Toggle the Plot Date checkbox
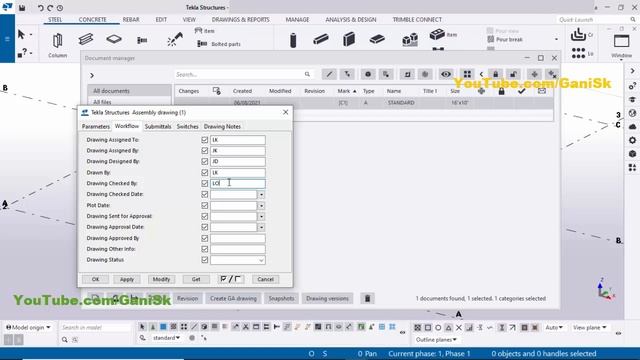Image resolution: width=640 pixels, height=360 pixels. coord(204,205)
